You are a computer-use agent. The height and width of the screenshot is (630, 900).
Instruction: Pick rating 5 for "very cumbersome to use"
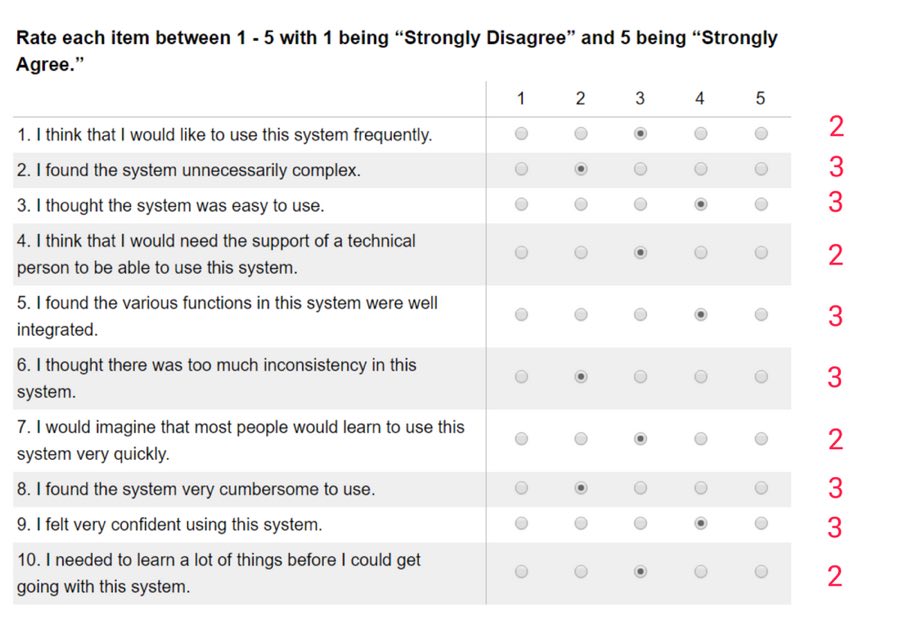[761, 488]
